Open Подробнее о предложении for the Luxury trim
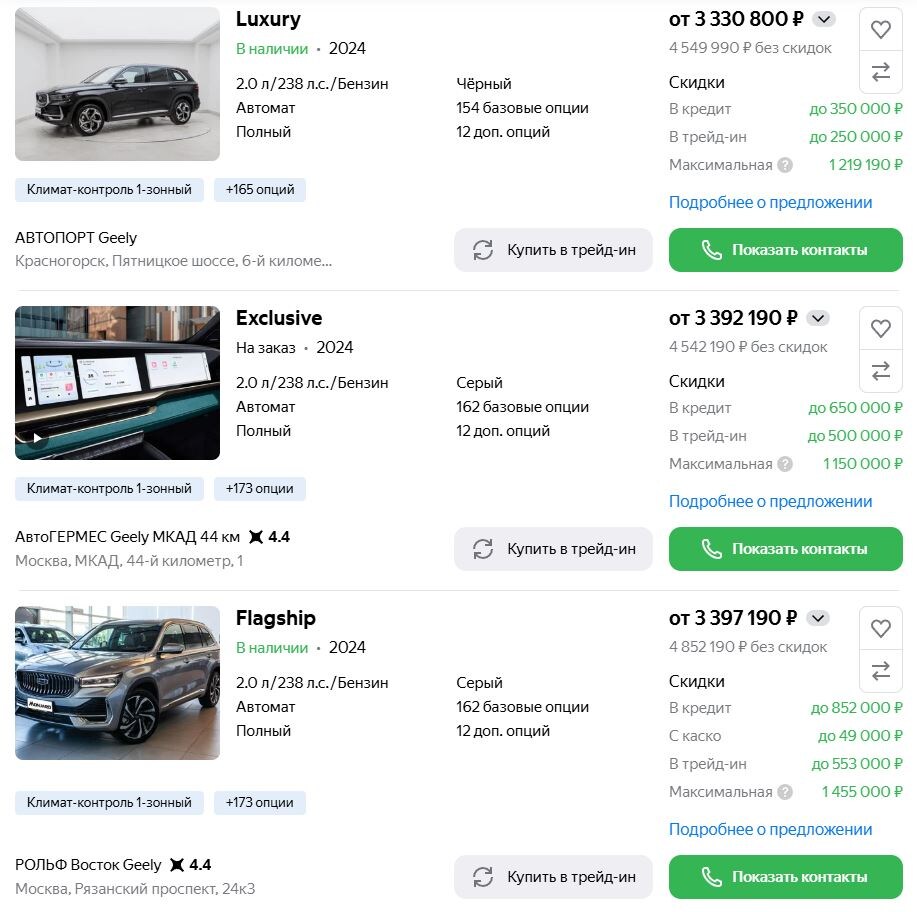 click(770, 202)
